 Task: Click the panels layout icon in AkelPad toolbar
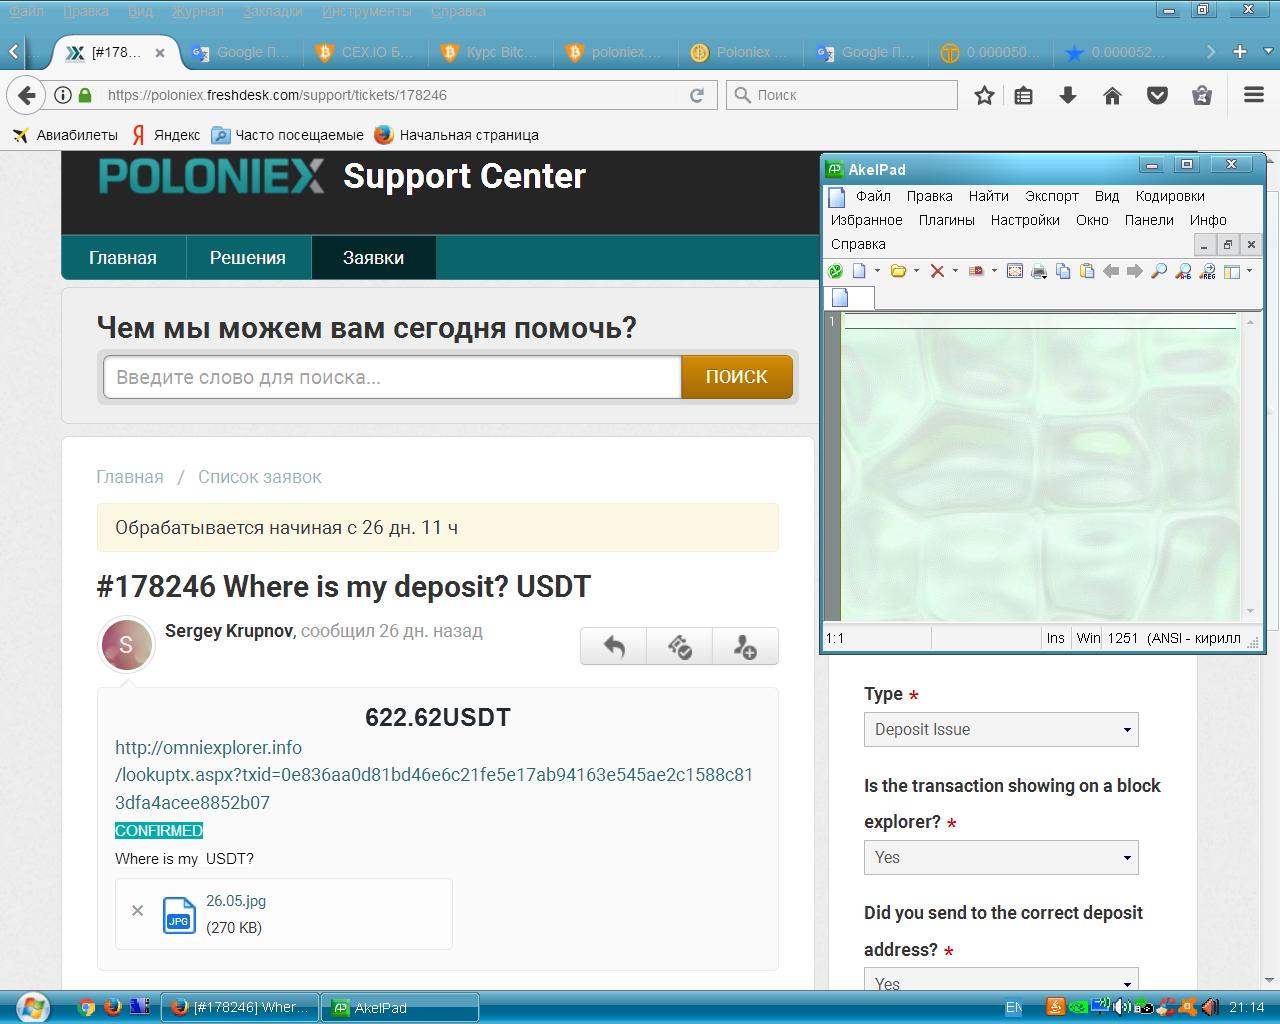(1232, 271)
